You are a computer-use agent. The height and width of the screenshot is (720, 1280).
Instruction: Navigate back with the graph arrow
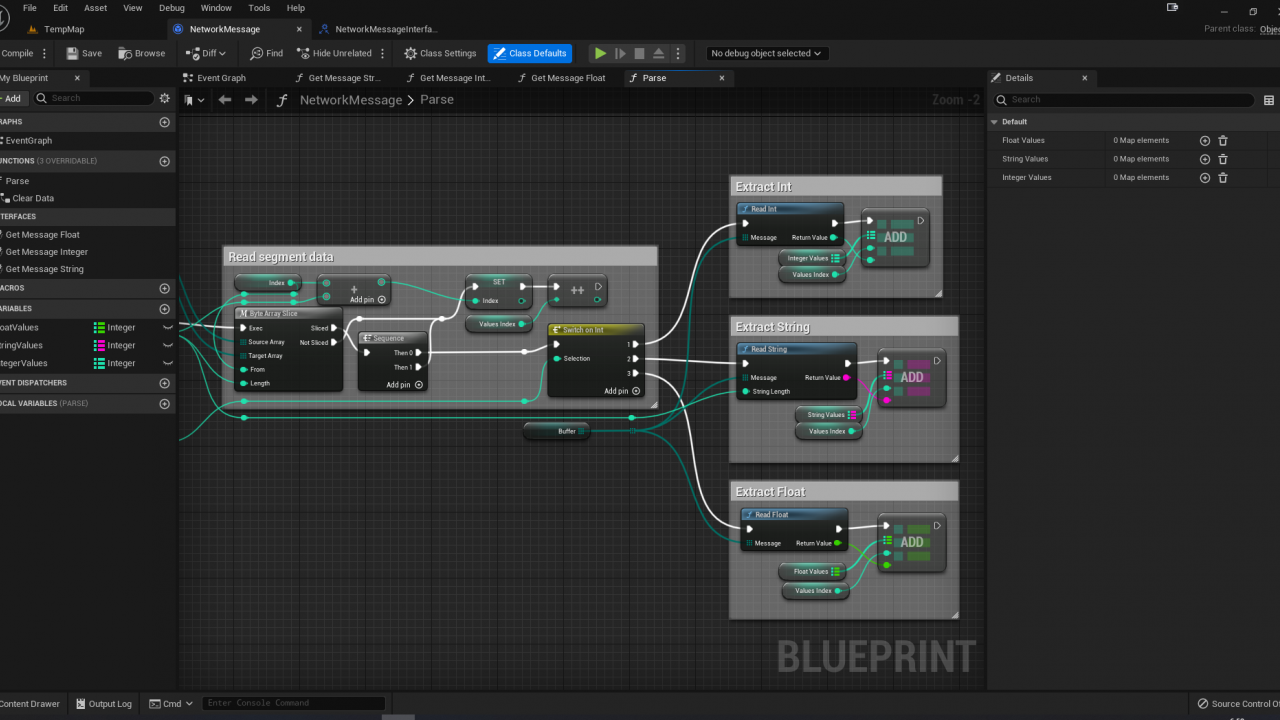[x=225, y=100]
